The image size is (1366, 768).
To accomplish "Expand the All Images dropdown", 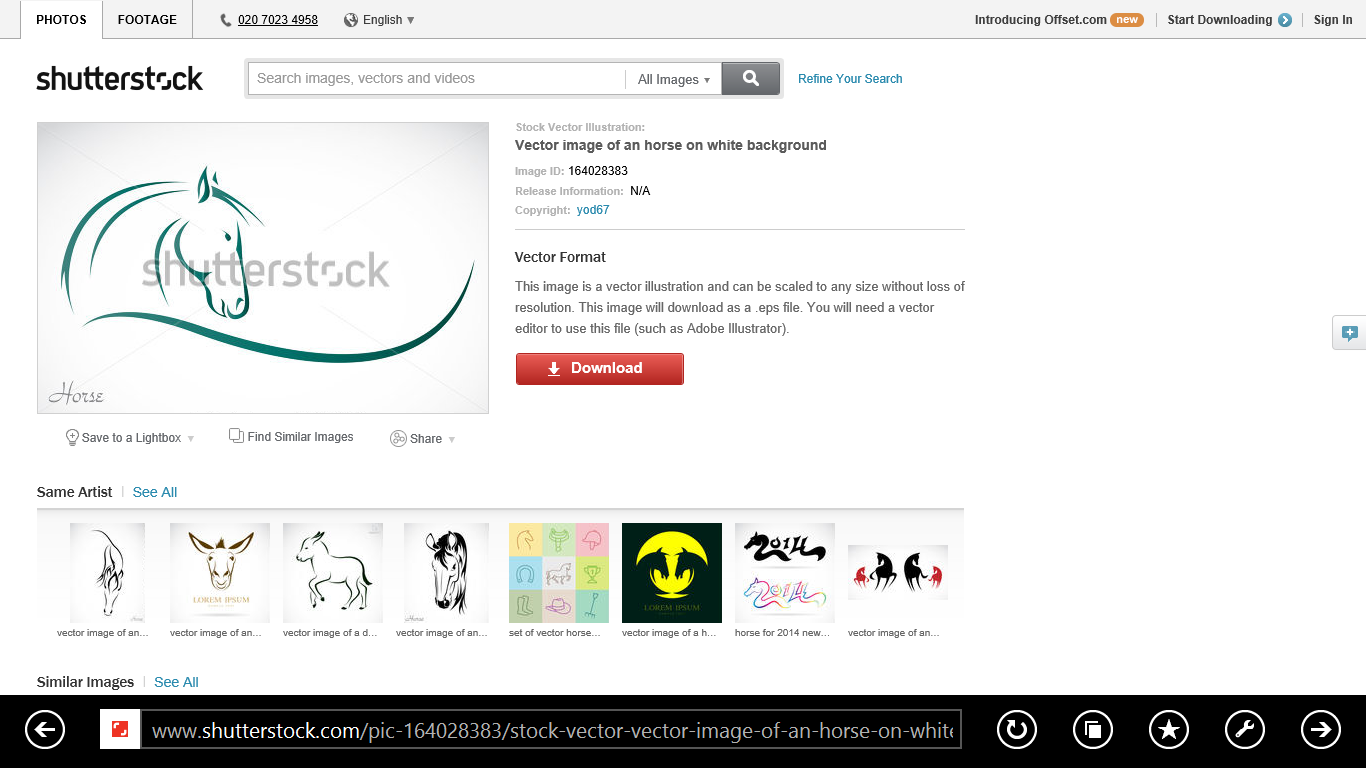I will 674,80.
